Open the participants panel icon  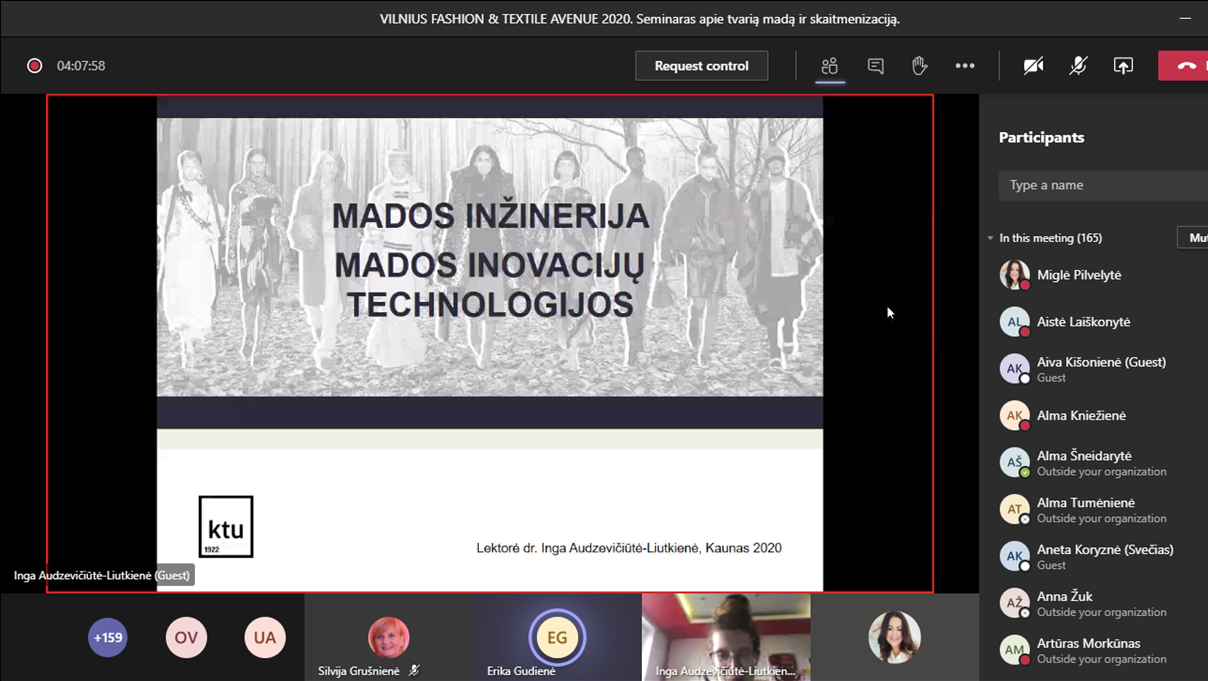point(829,66)
